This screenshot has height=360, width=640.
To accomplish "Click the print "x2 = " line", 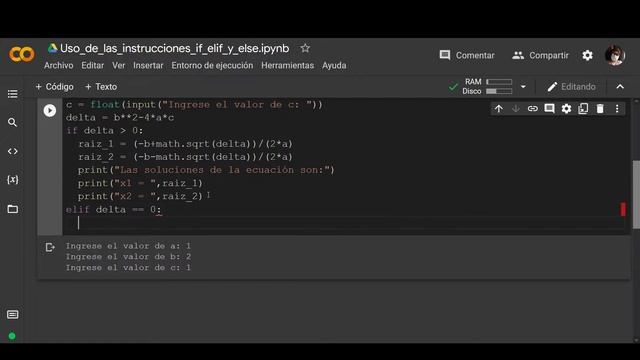I will coord(140,196).
